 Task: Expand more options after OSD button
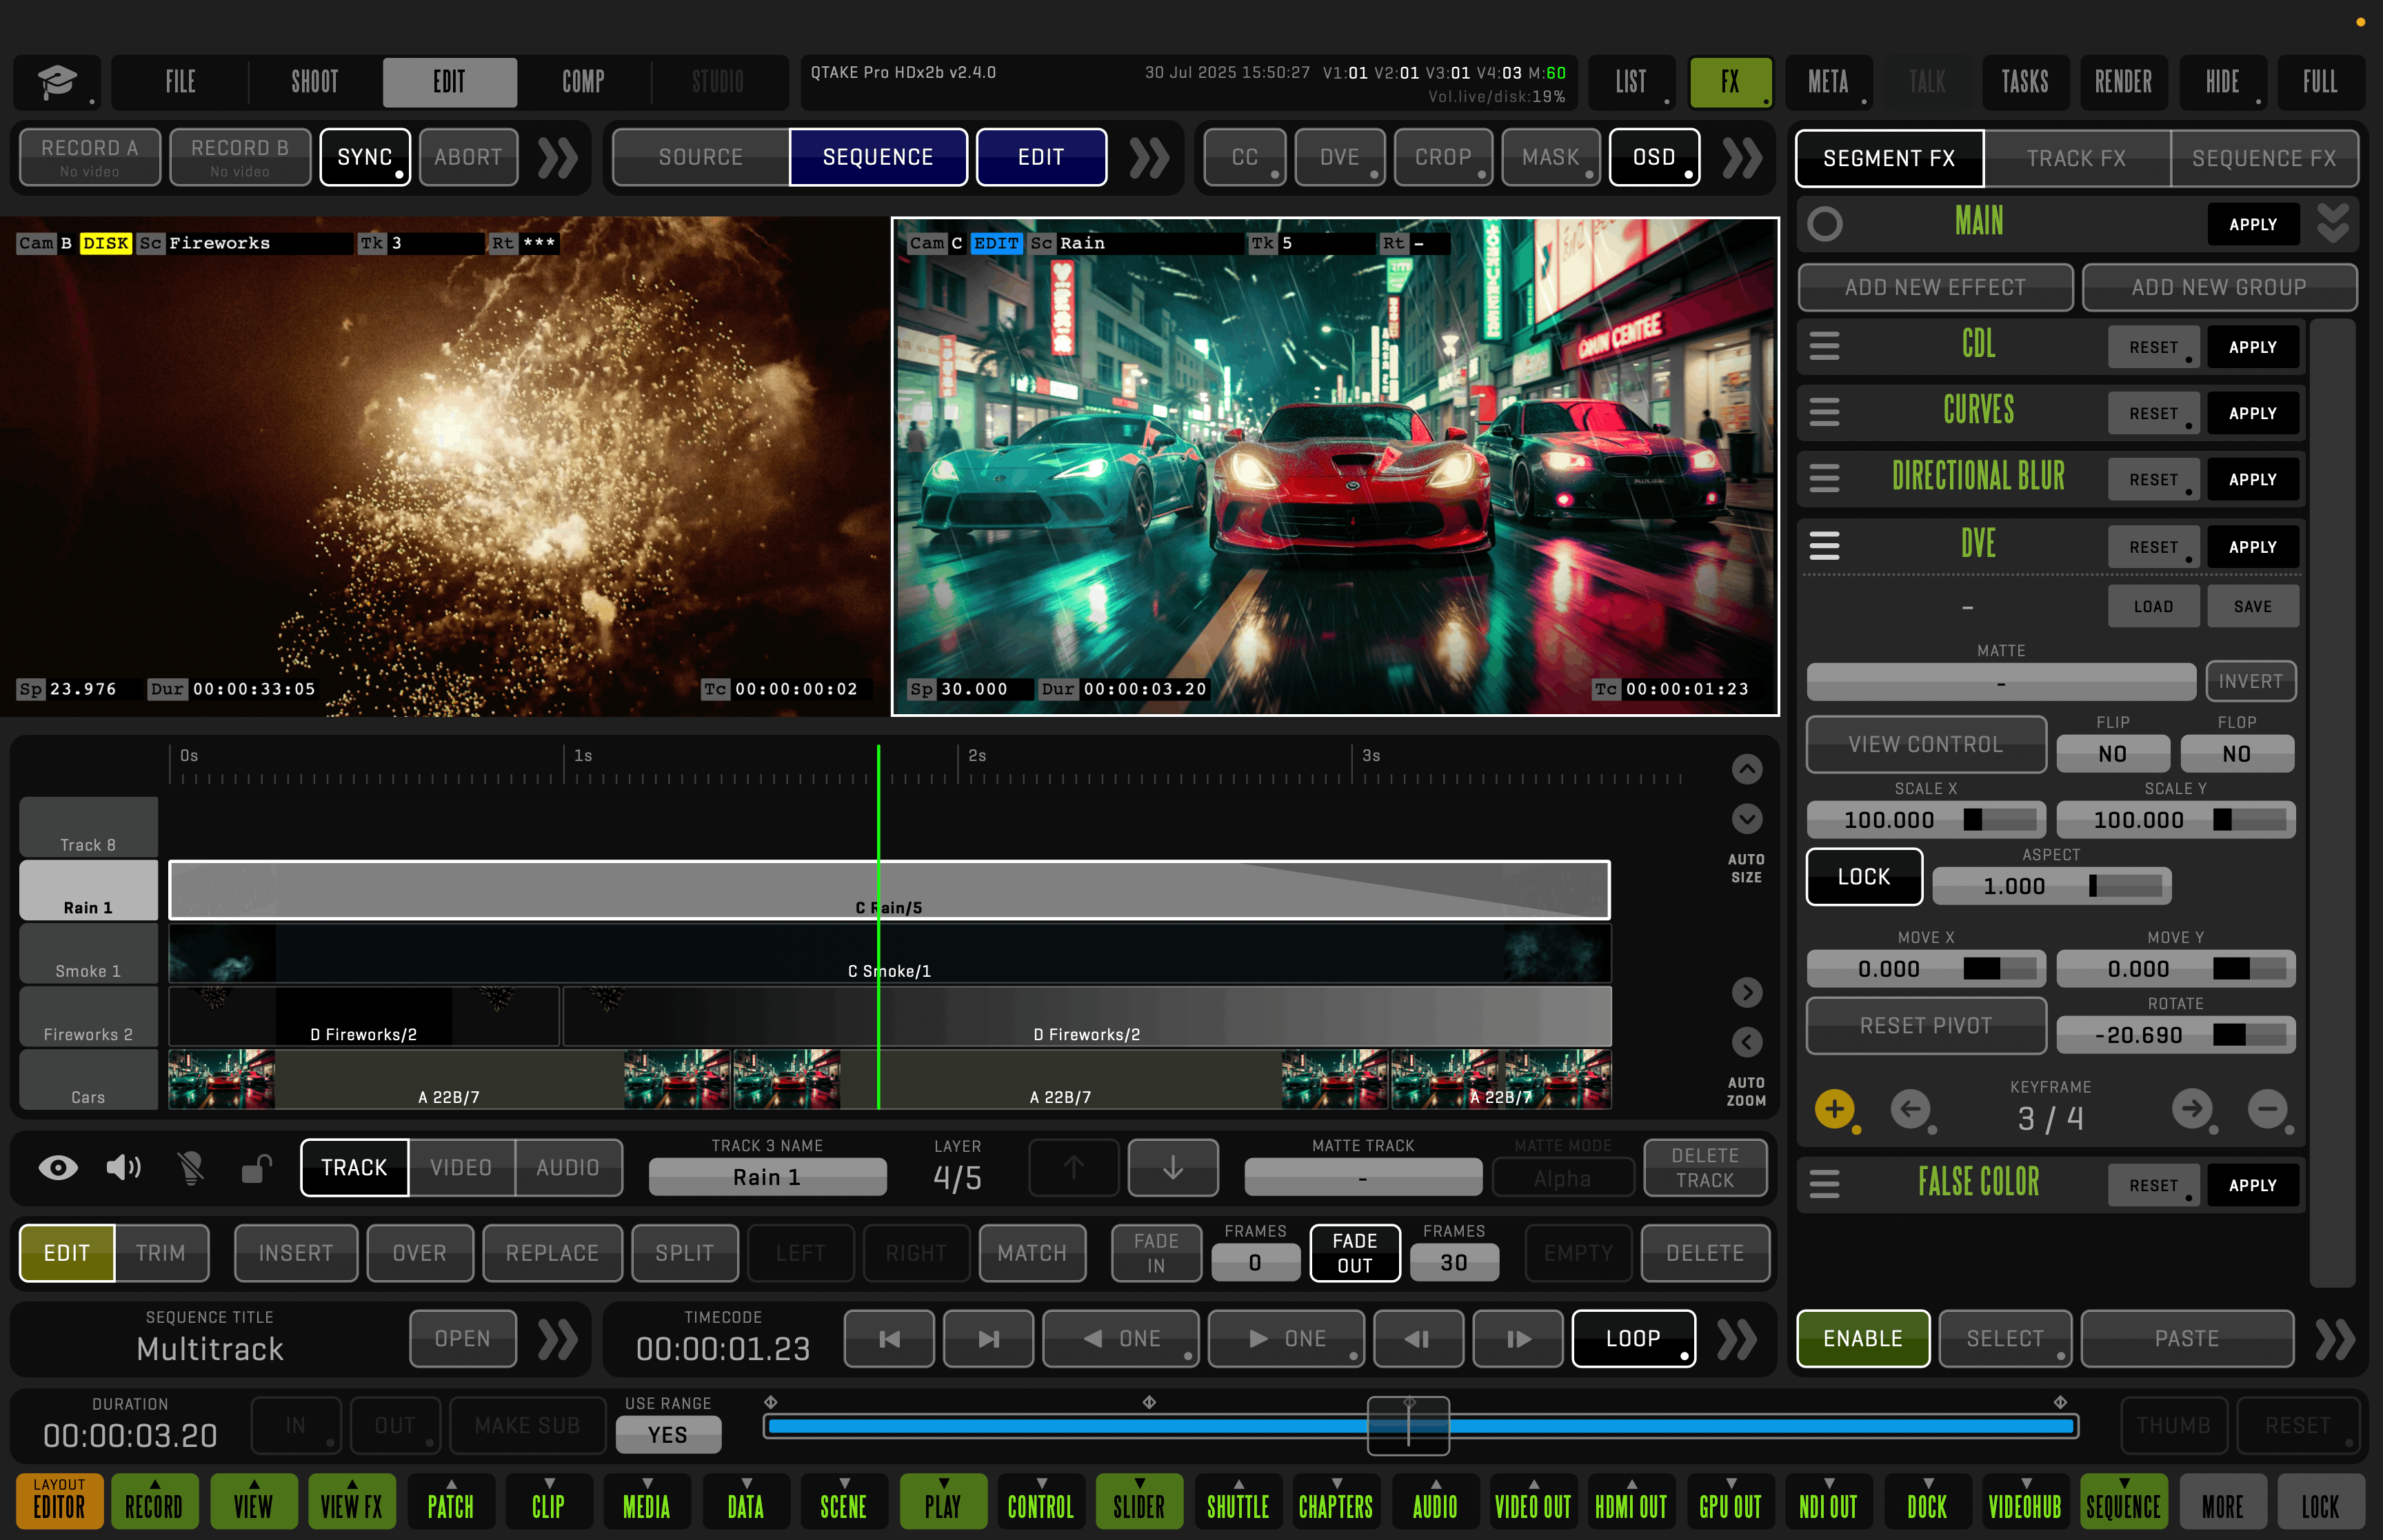coord(1742,158)
